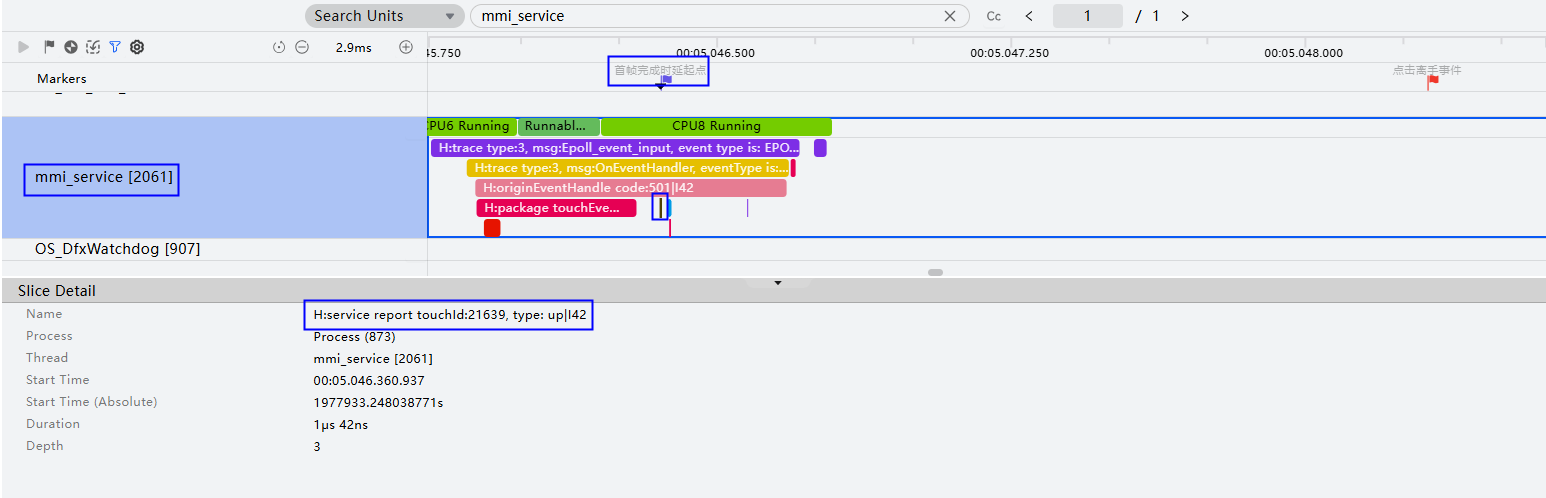Toggle the dashed selection checkbox icon

pos(93,47)
